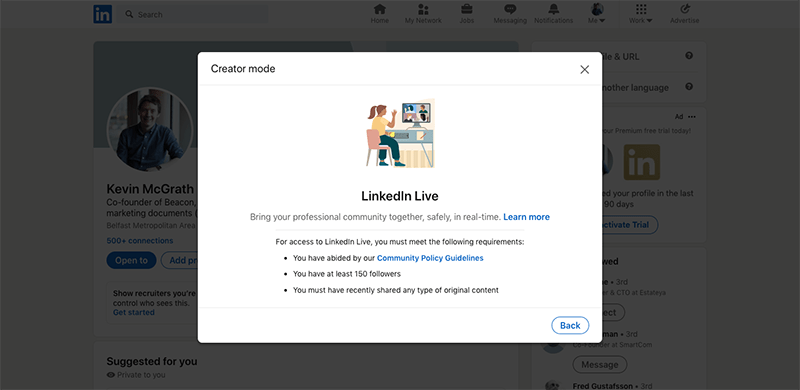Open the Ad options ellipsis menu

point(691,116)
